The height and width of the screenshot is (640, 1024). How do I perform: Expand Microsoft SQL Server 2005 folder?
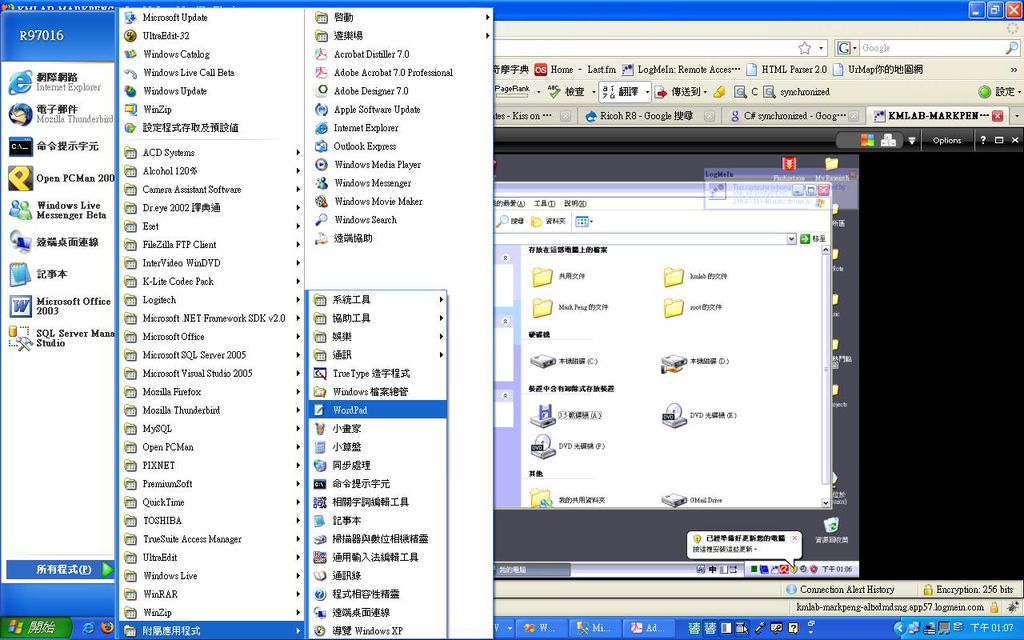coord(210,355)
